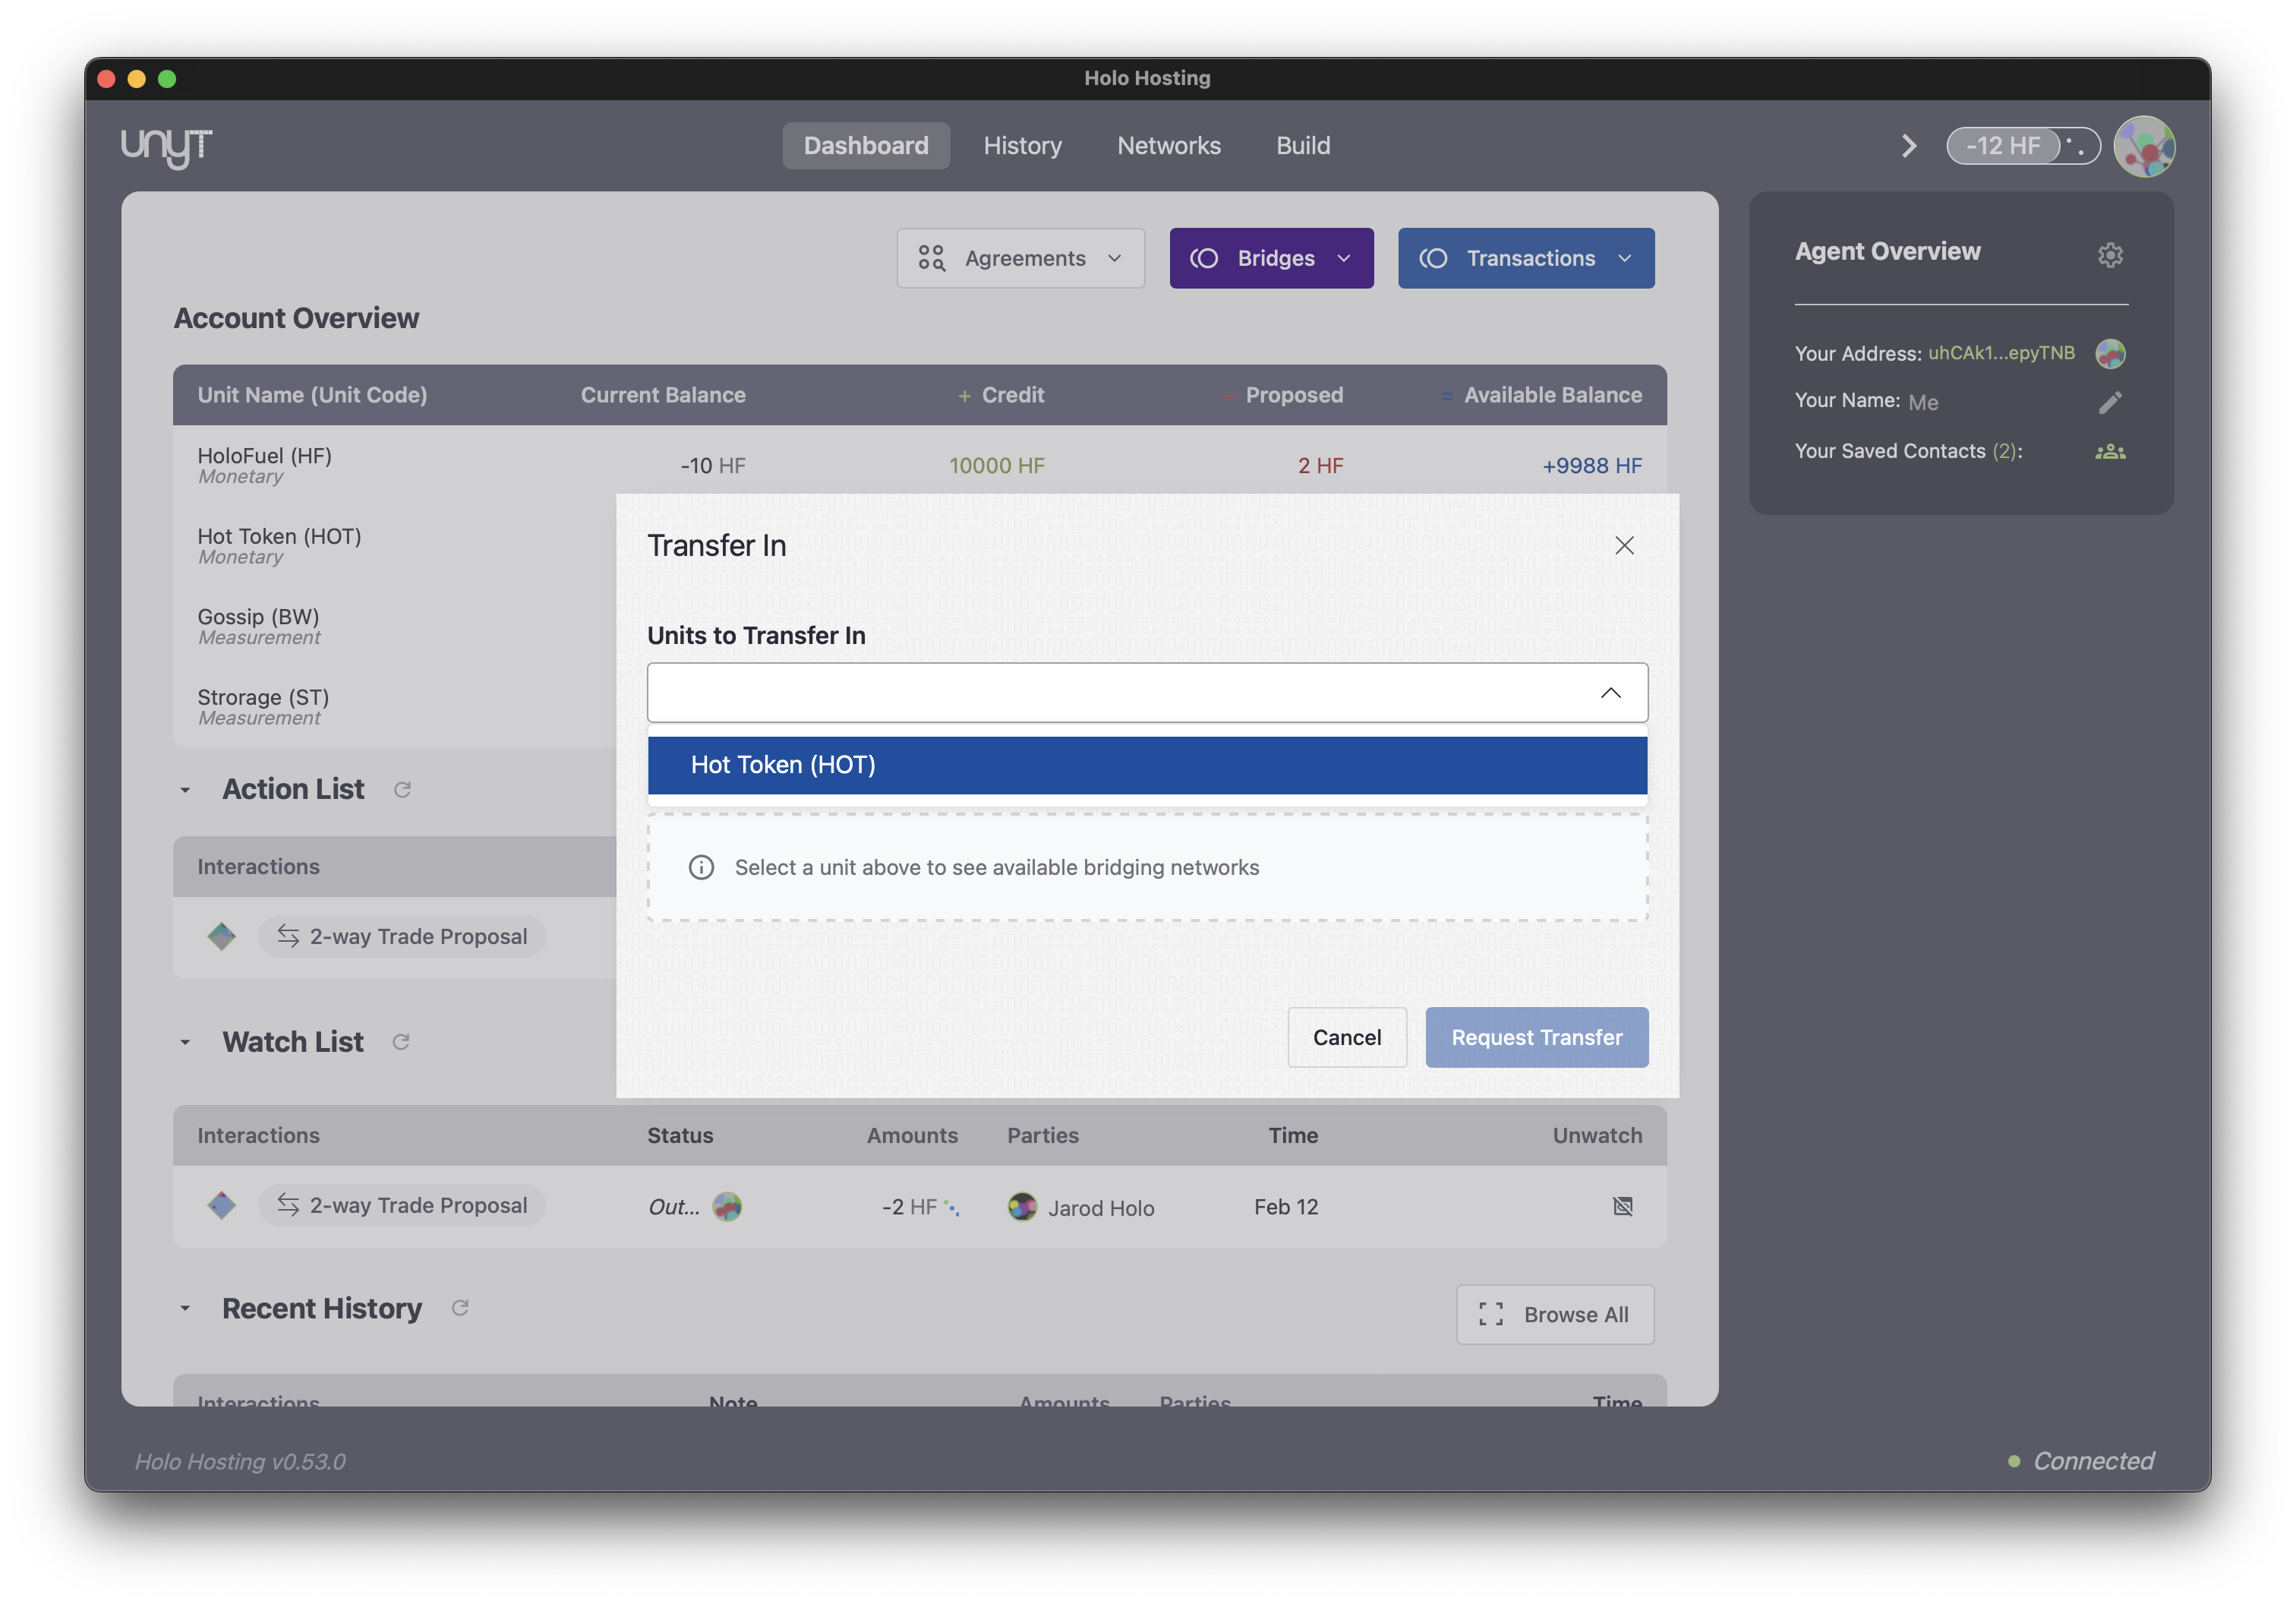2296x1604 pixels.
Task: Click the unyt logo
Action: [x=167, y=147]
